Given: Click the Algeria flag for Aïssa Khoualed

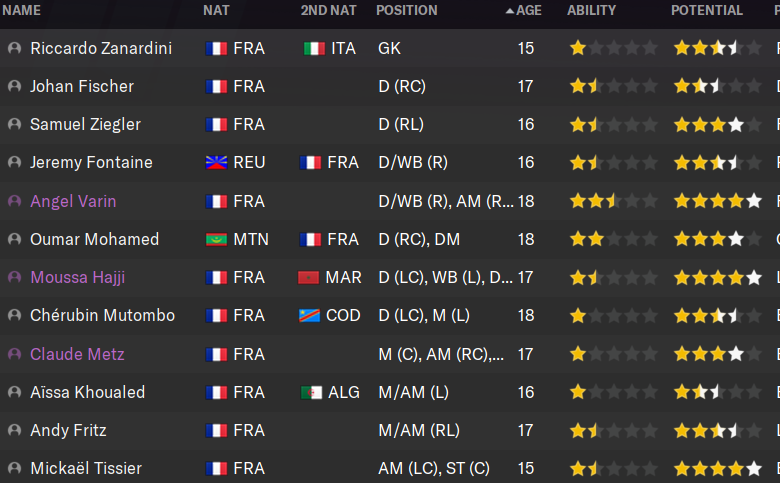Looking at the screenshot, I should pyautogui.click(x=311, y=393).
